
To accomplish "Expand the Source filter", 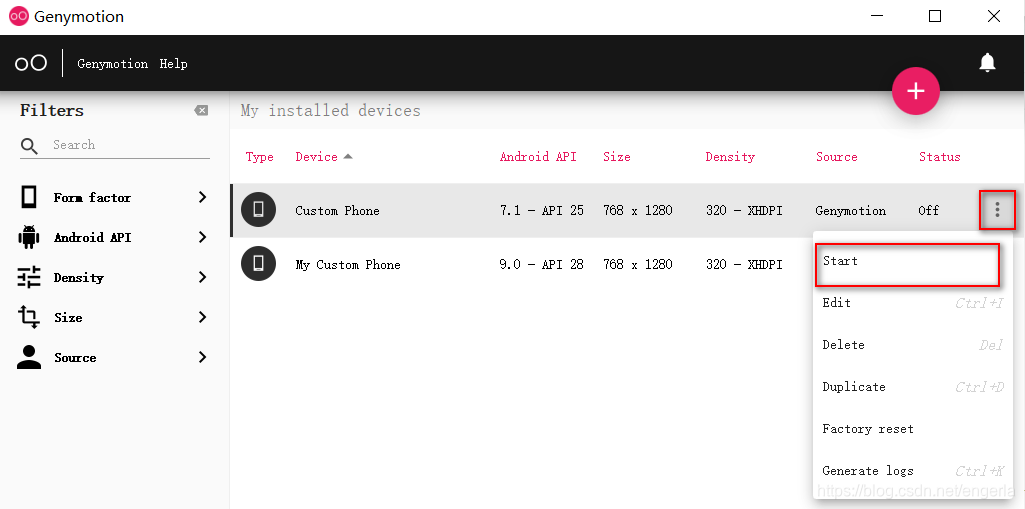I will [203, 357].
